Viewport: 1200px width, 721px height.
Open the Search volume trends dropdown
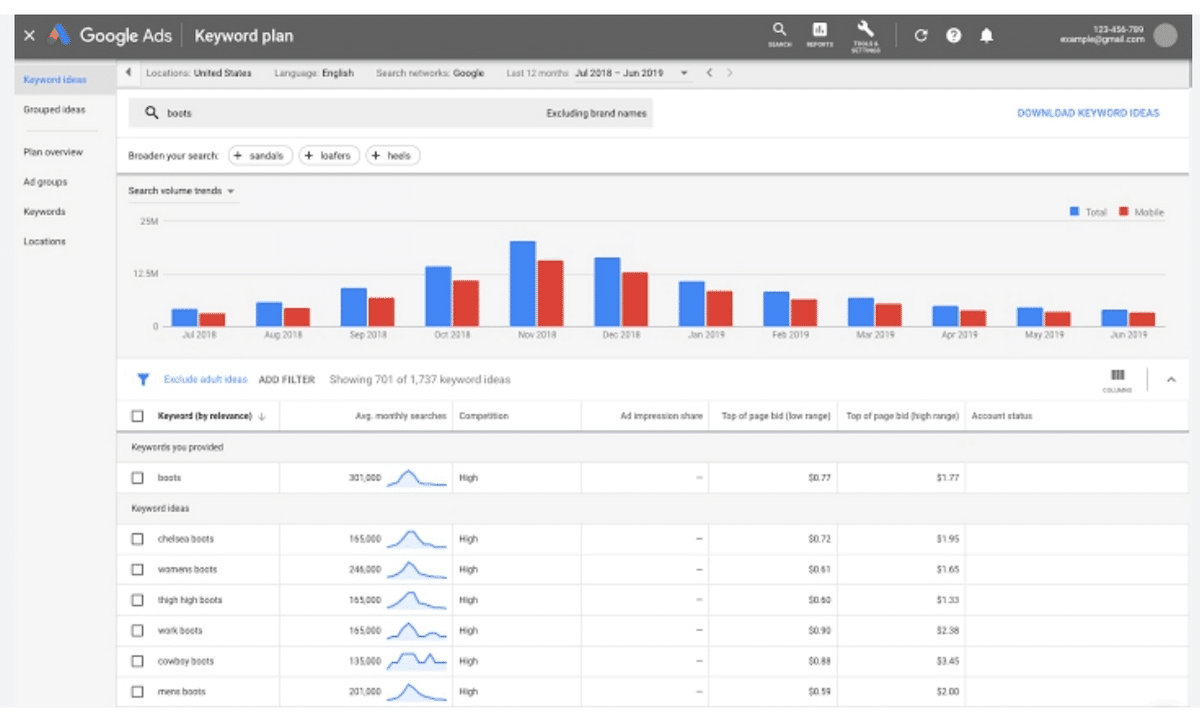[x=181, y=190]
